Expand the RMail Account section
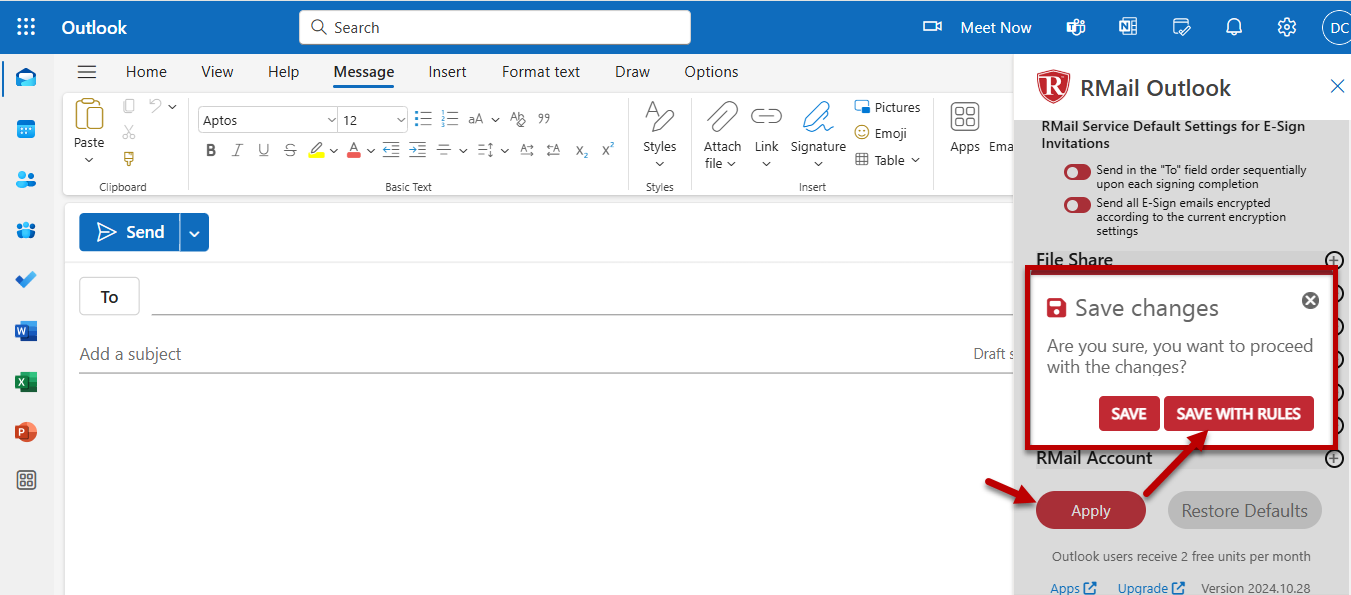The height and width of the screenshot is (595, 1351). pyautogui.click(x=1333, y=459)
